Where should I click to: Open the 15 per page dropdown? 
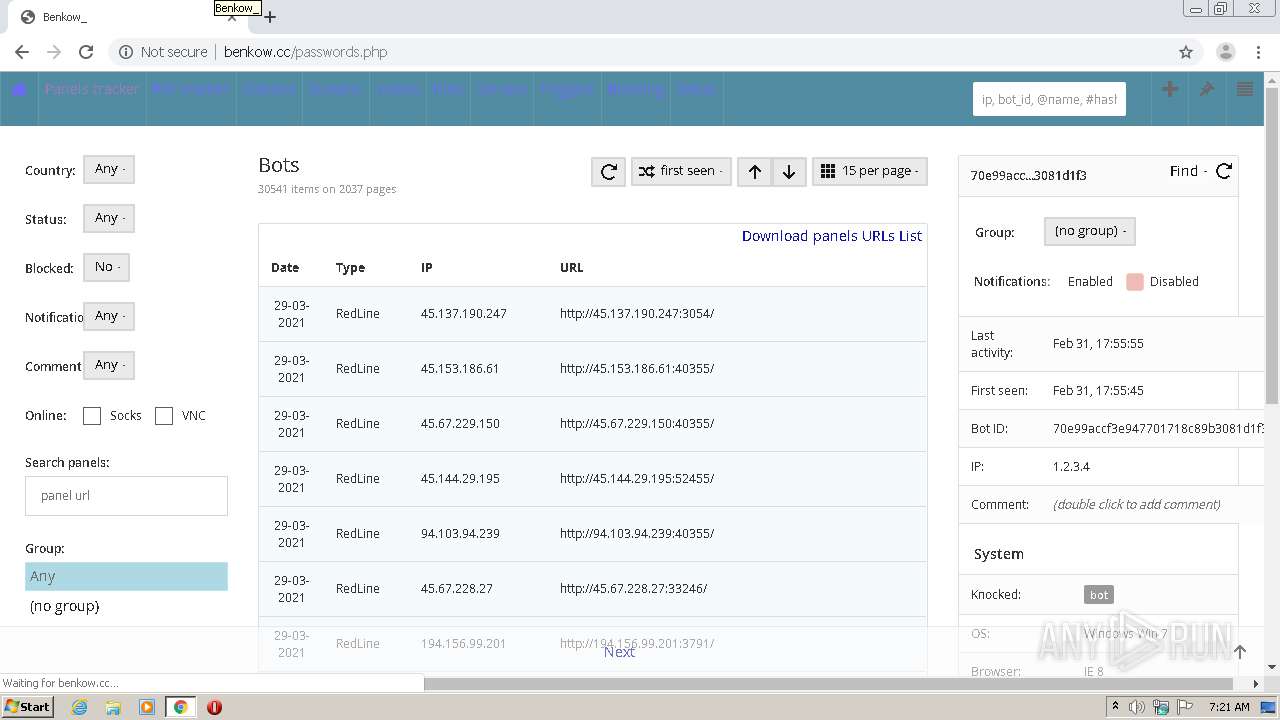pyautogui.click(x=870, y=171)
